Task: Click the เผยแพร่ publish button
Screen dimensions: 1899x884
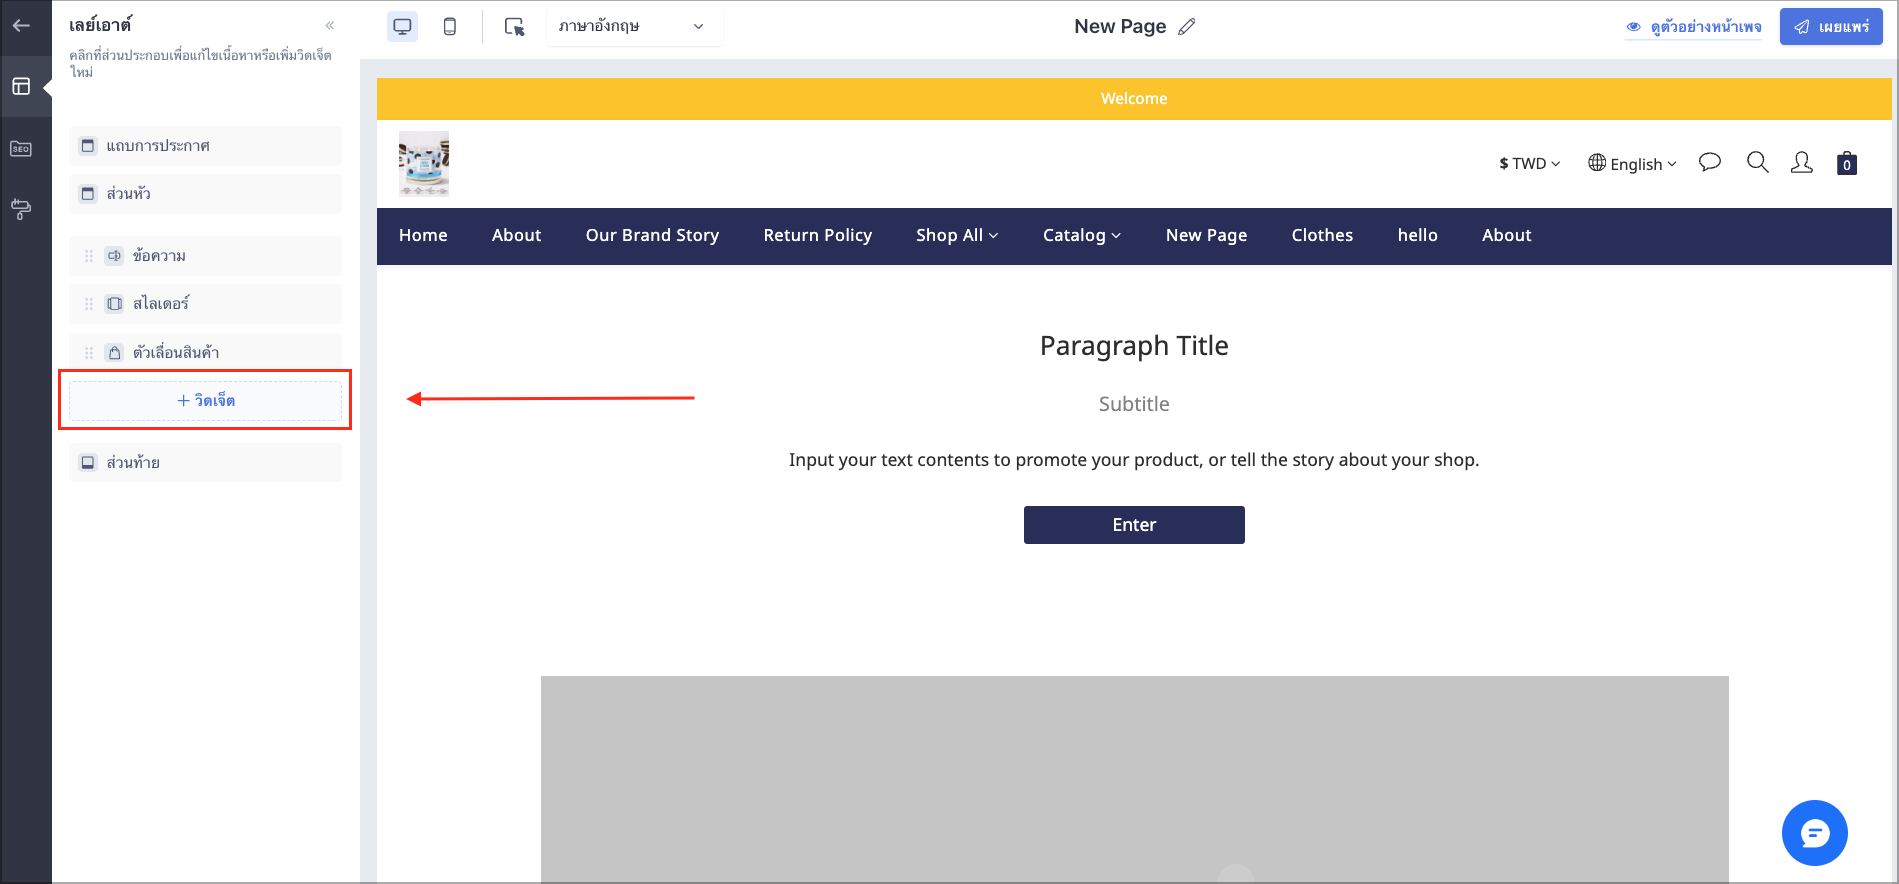Action: [x=1831, y=27]
